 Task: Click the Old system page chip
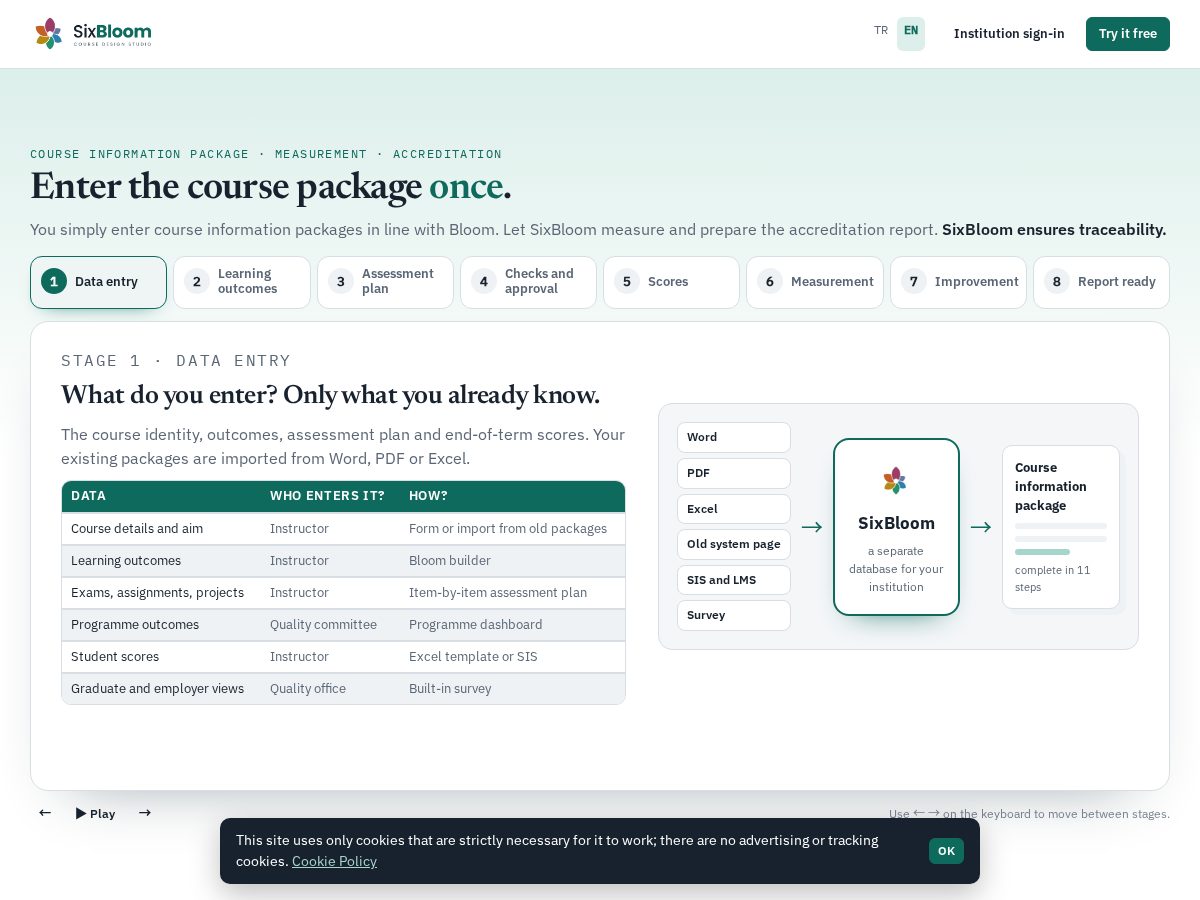click(734, 544)
